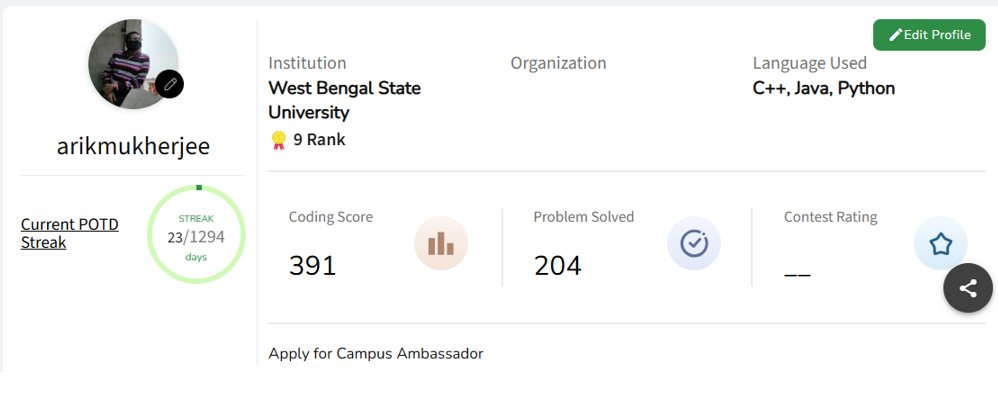
Task: Click the Contest Rating star icon
Action: (940, 243)
